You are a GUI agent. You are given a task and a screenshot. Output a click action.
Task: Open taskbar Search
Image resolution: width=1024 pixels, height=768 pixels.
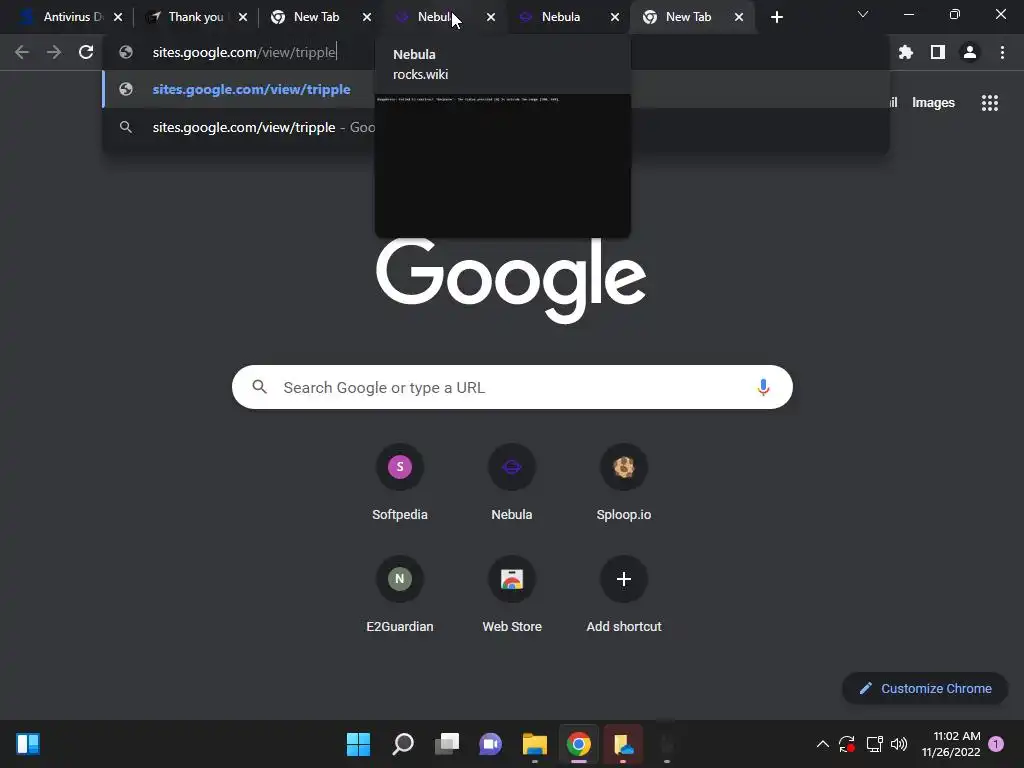402,744
